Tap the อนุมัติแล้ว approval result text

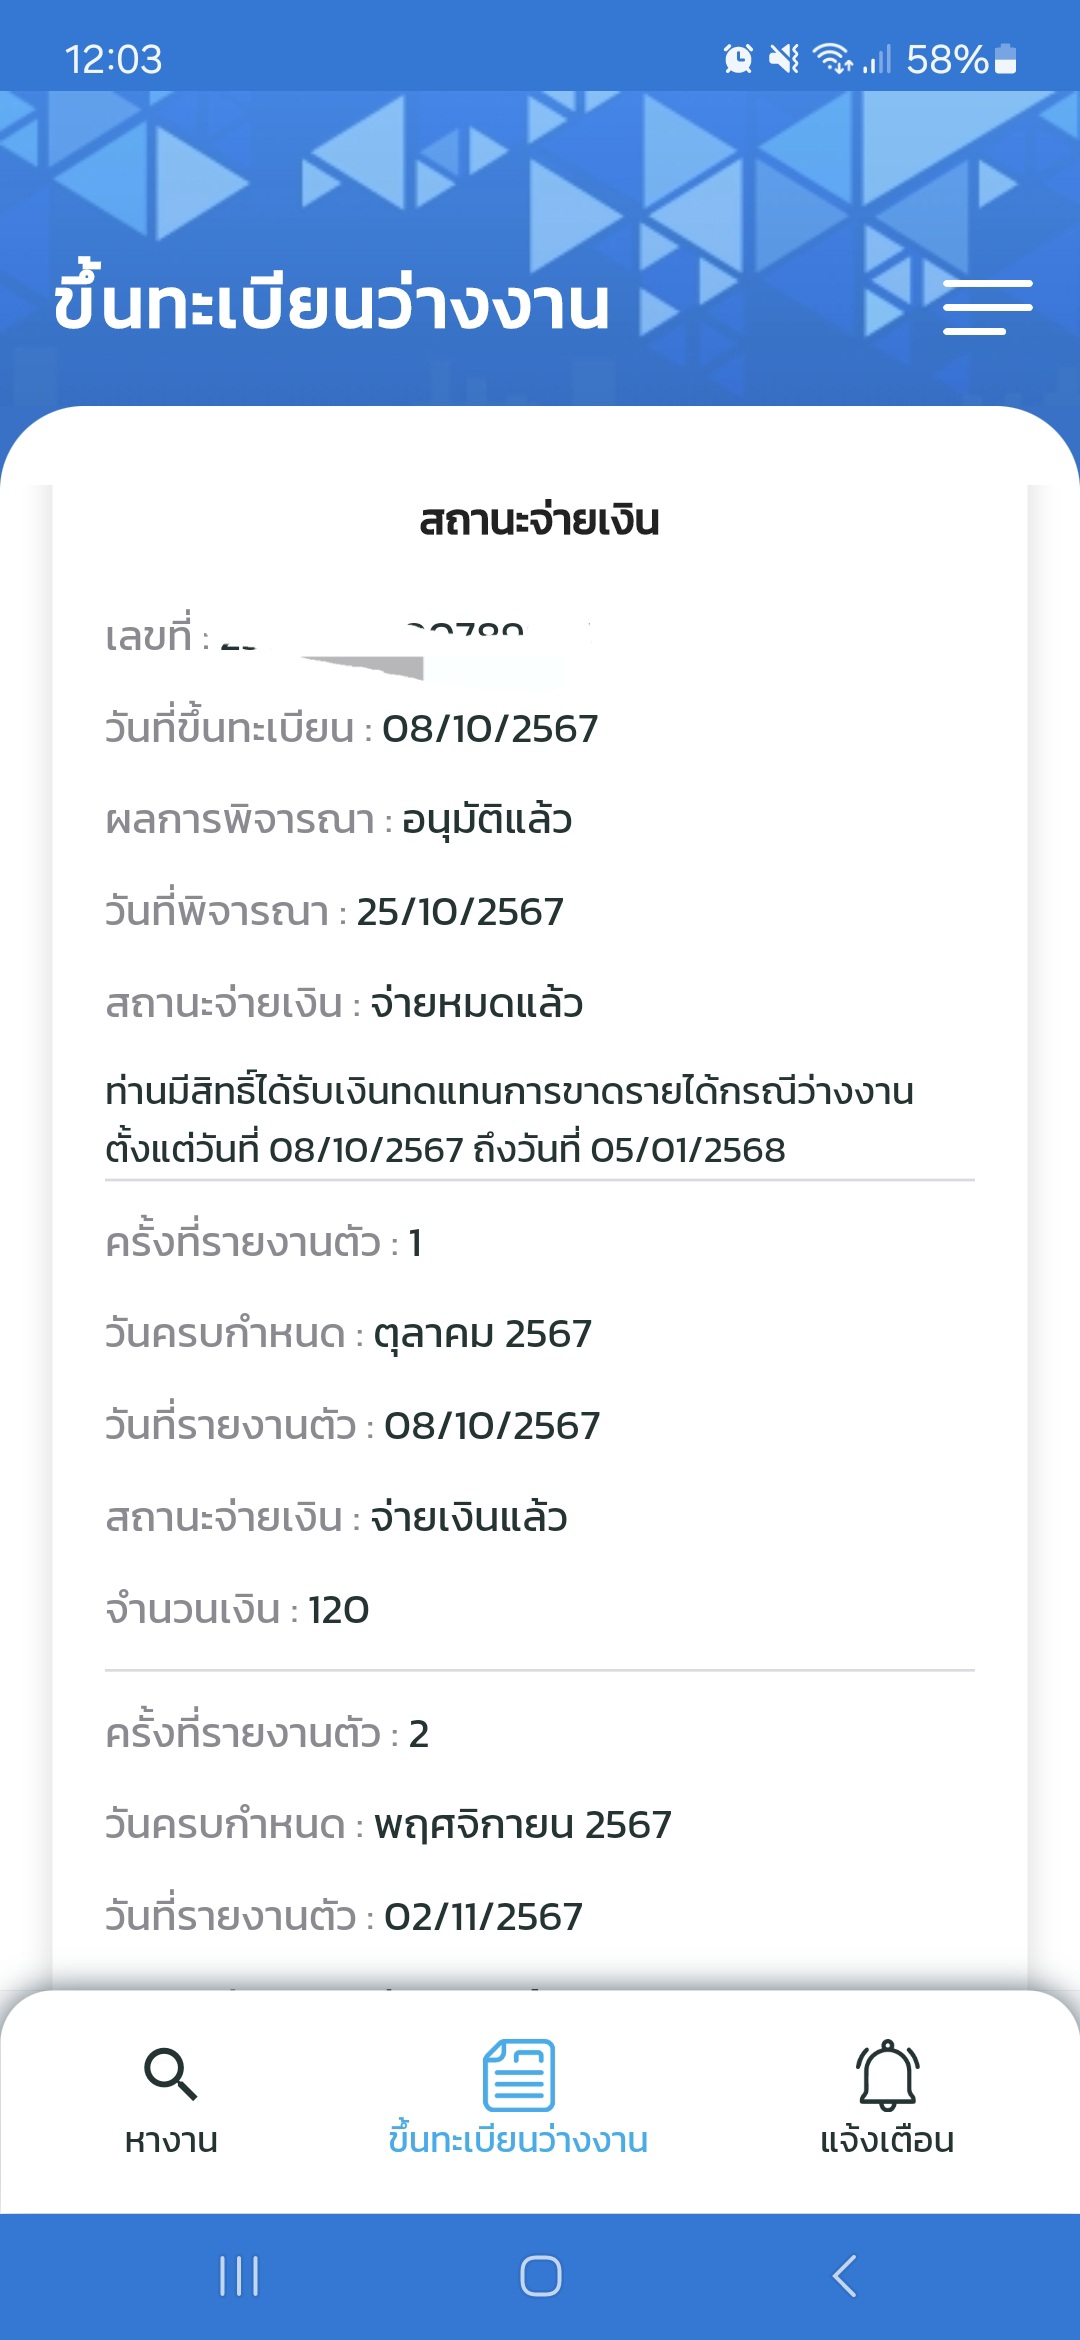tap(487, 821)
